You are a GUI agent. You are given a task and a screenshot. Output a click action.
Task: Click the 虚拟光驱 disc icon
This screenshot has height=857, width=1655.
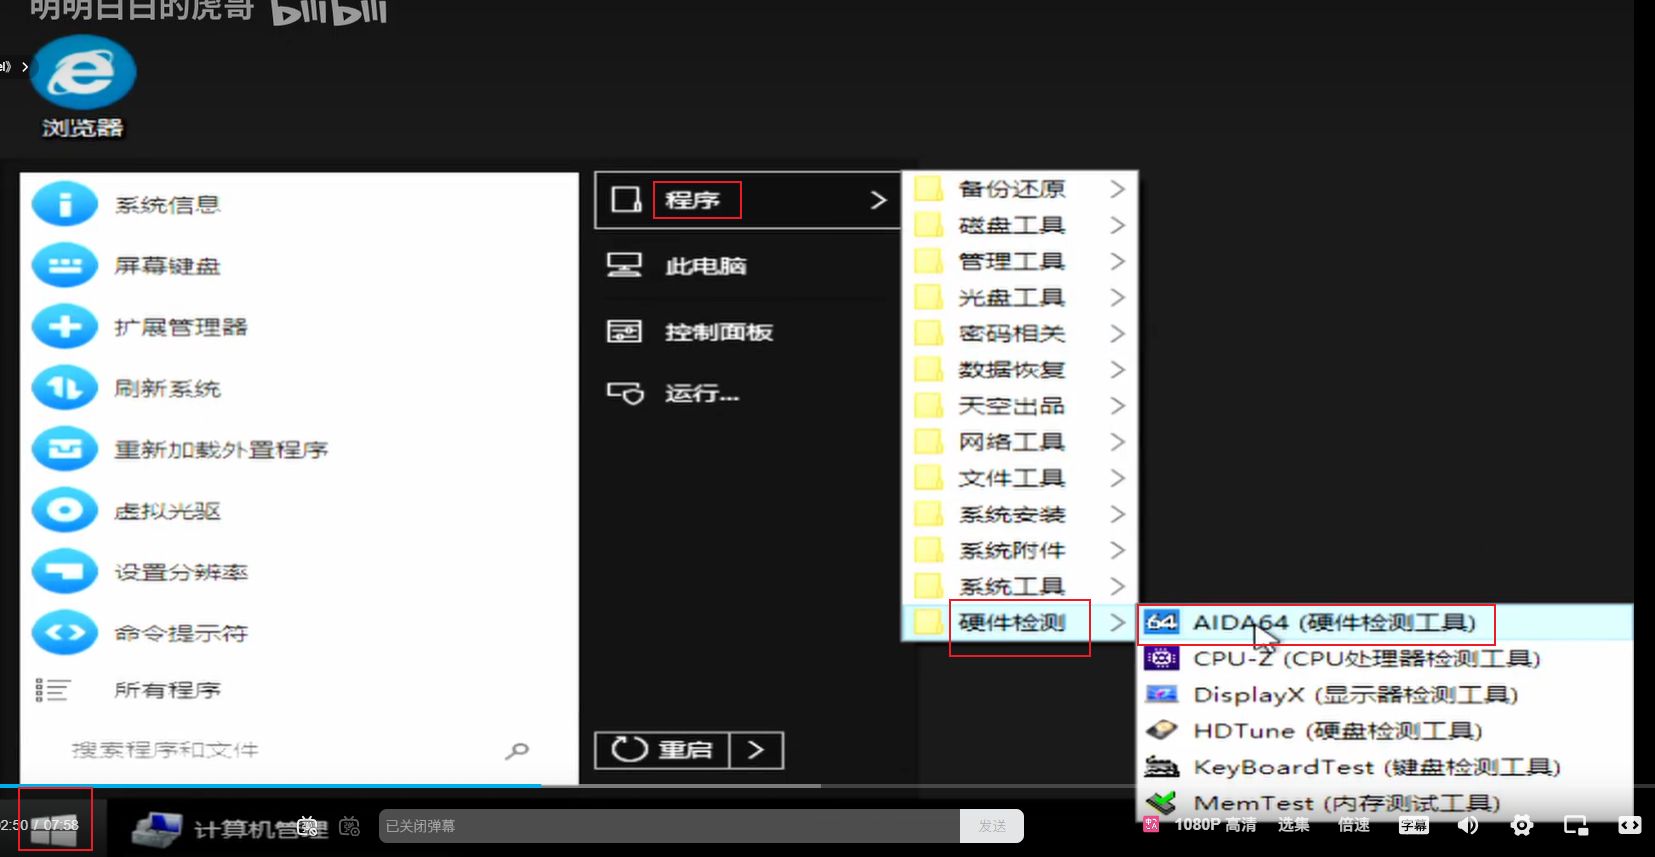click(x=65, y=510)
